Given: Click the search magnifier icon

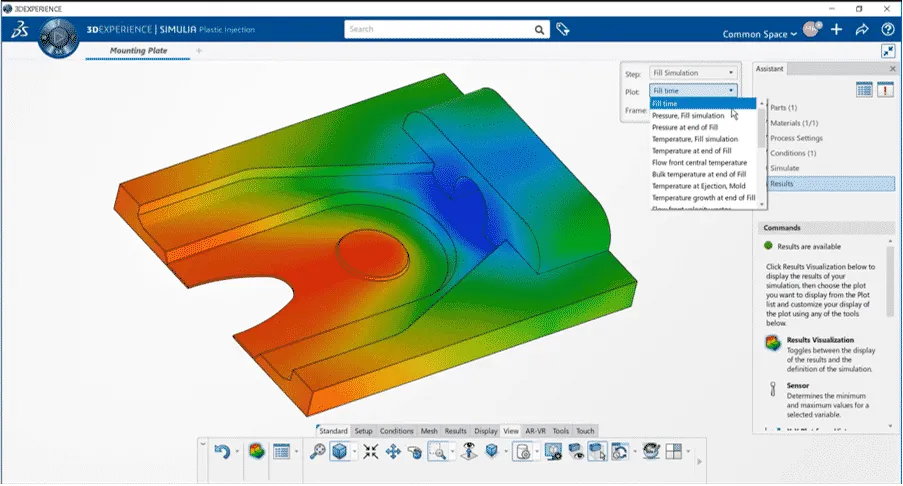Looking at the screenshot, I should pos(539,29).
